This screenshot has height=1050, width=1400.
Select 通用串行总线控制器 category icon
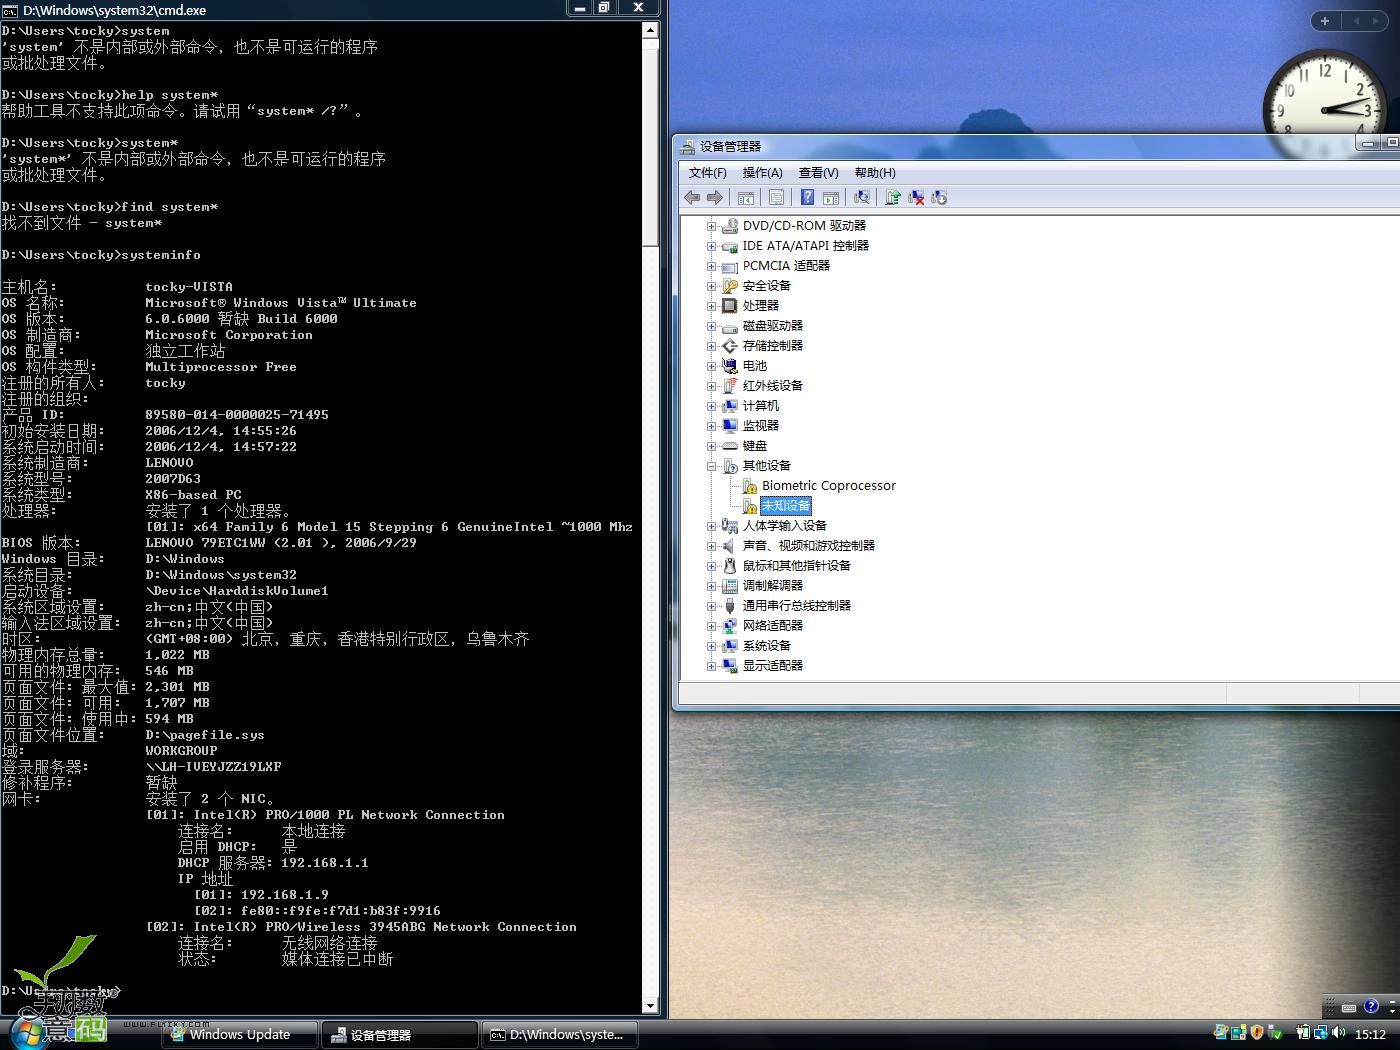tap(730, 606)
